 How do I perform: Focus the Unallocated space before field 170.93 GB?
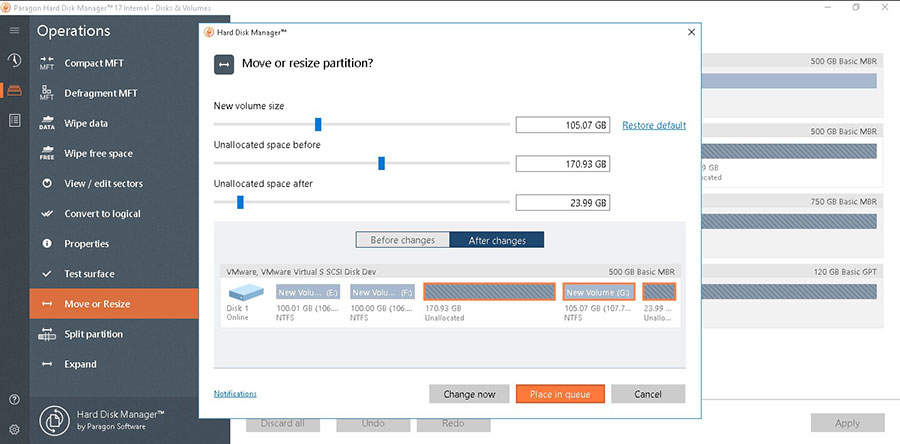tap(562, 164)
